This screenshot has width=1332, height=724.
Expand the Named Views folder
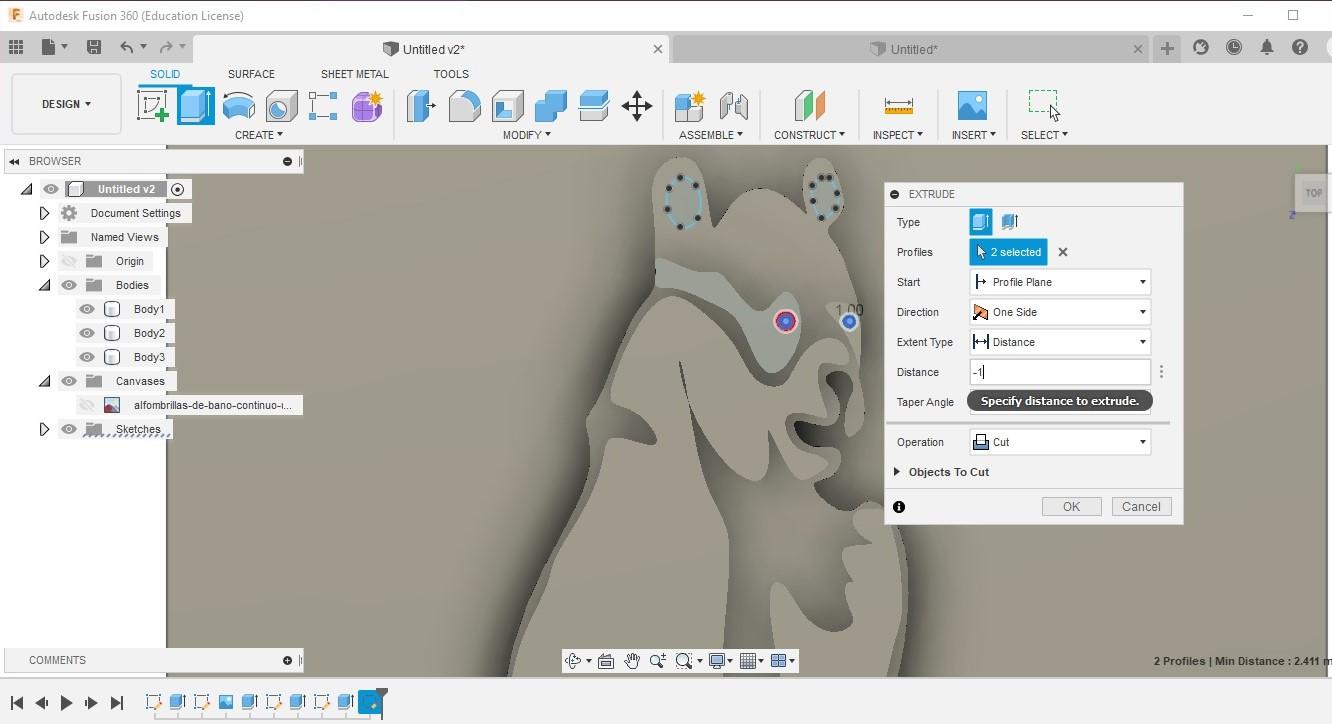pos(44,237)
